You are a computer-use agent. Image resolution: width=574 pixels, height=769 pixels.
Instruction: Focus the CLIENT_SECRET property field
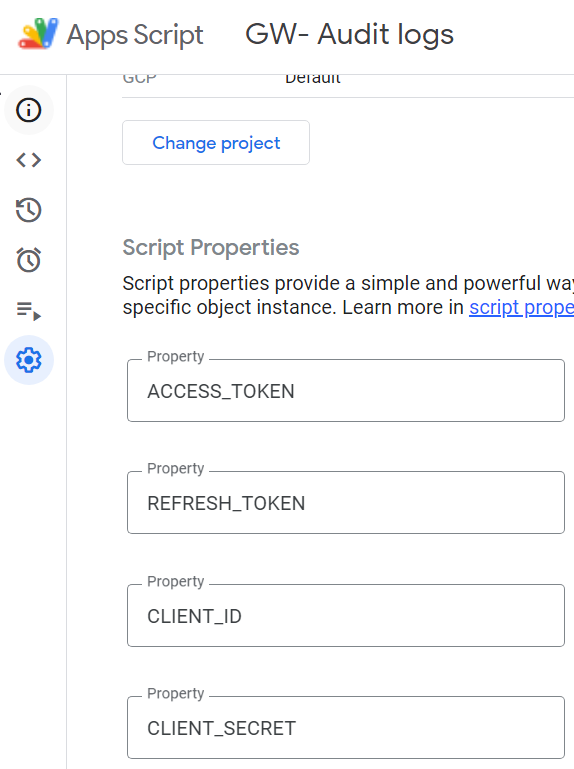346,728
